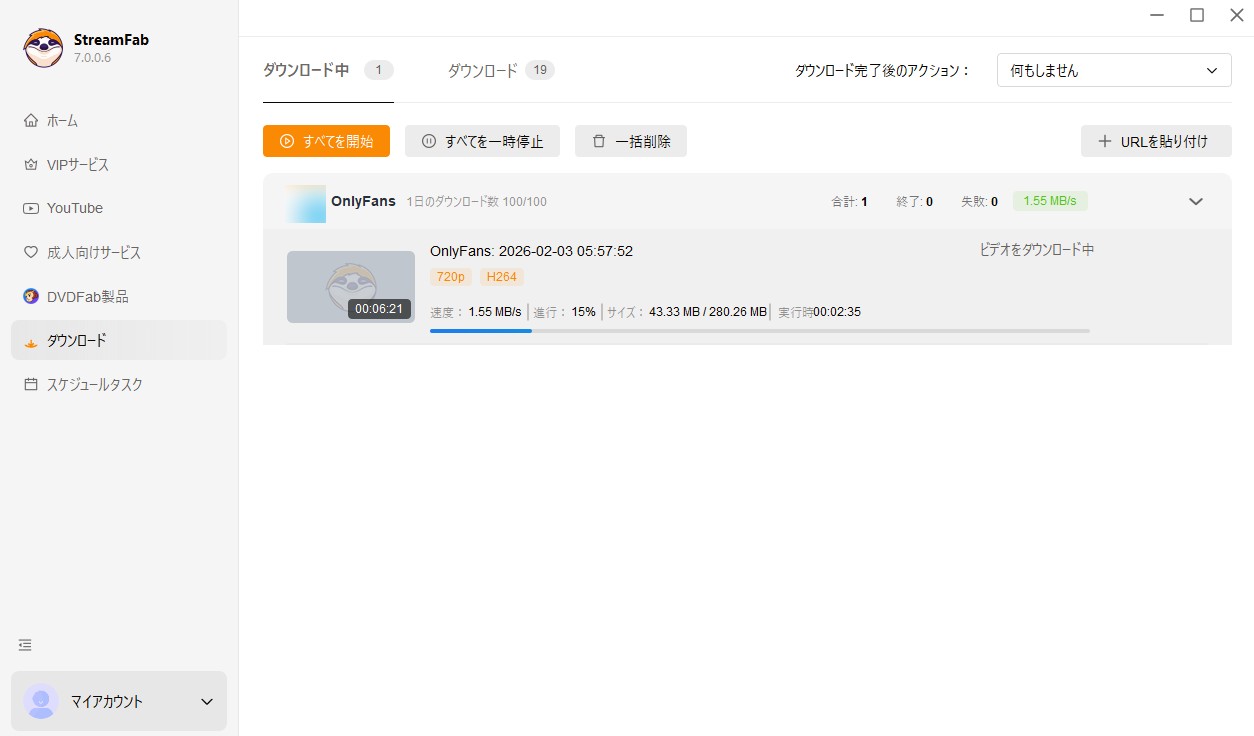Start all downloads with すべてを開始

click(x=326, y=141)
